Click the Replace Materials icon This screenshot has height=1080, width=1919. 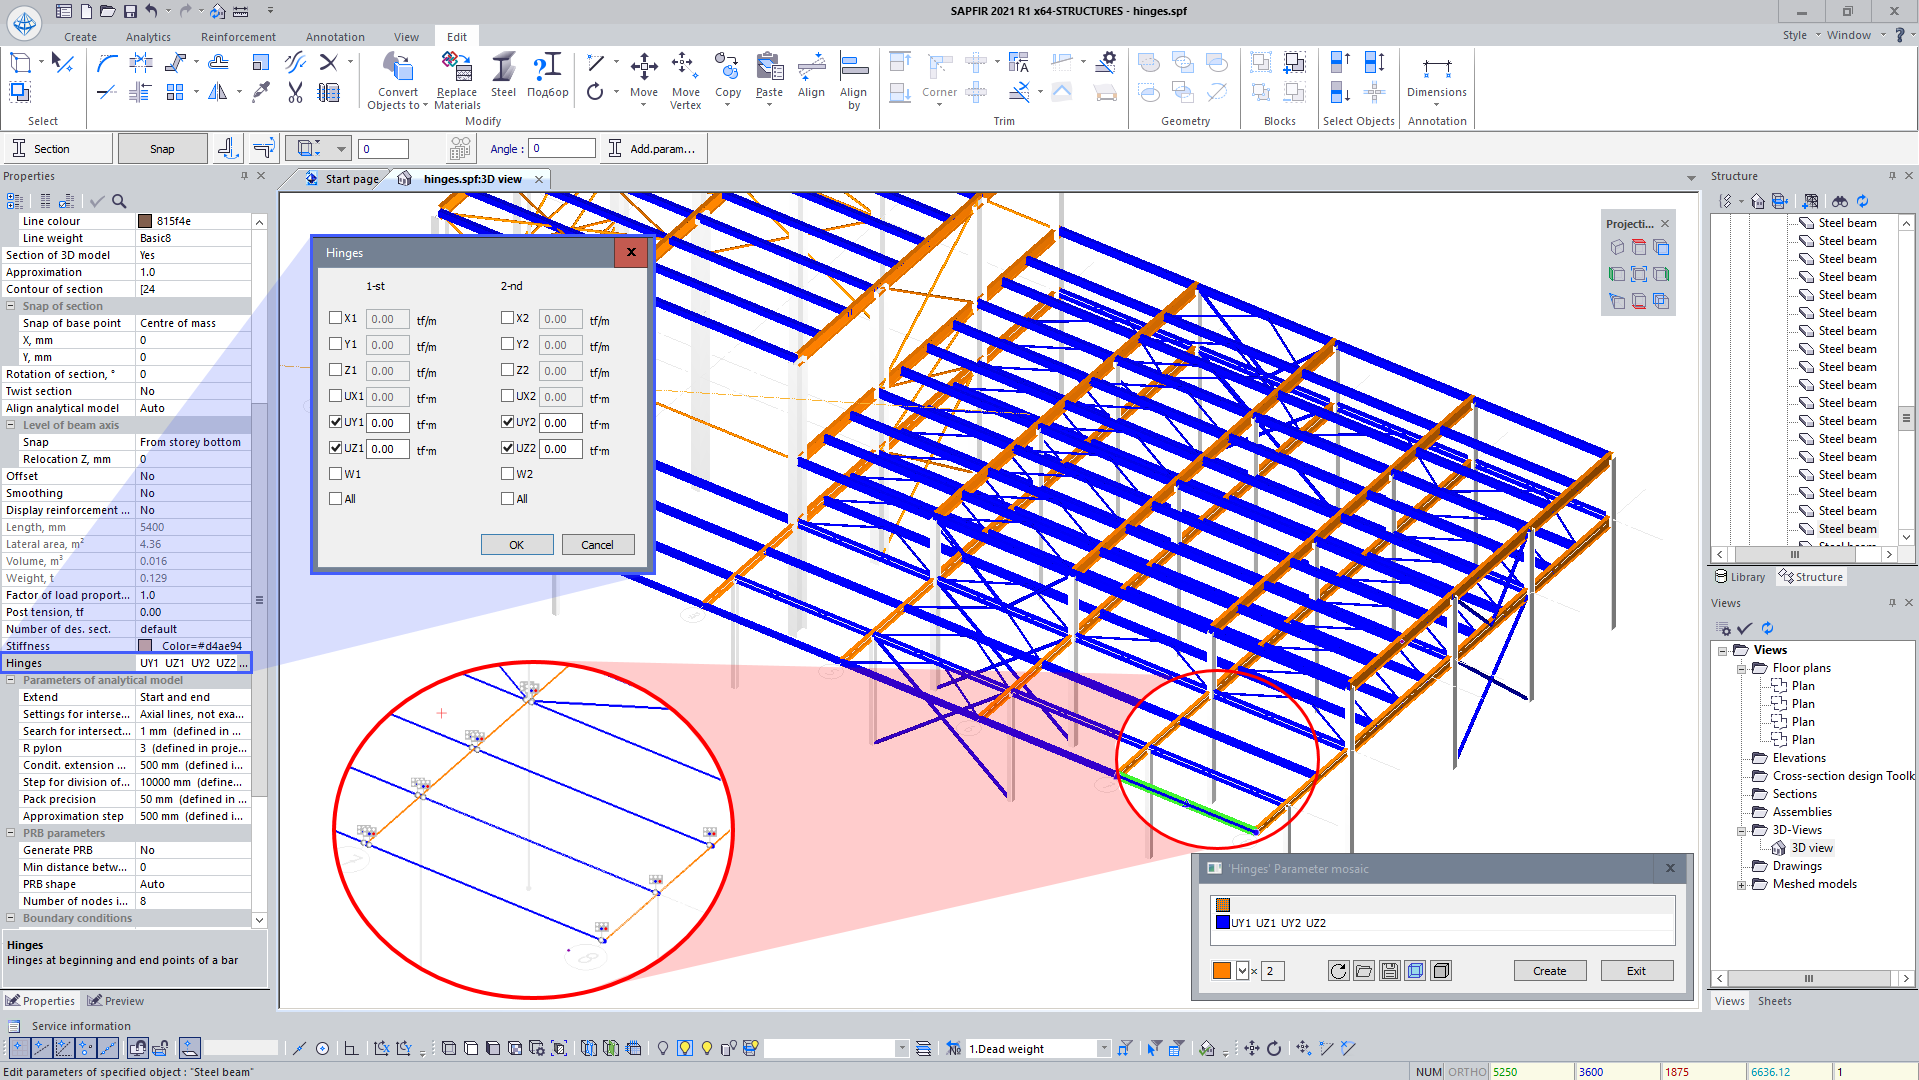coord(457,68)
